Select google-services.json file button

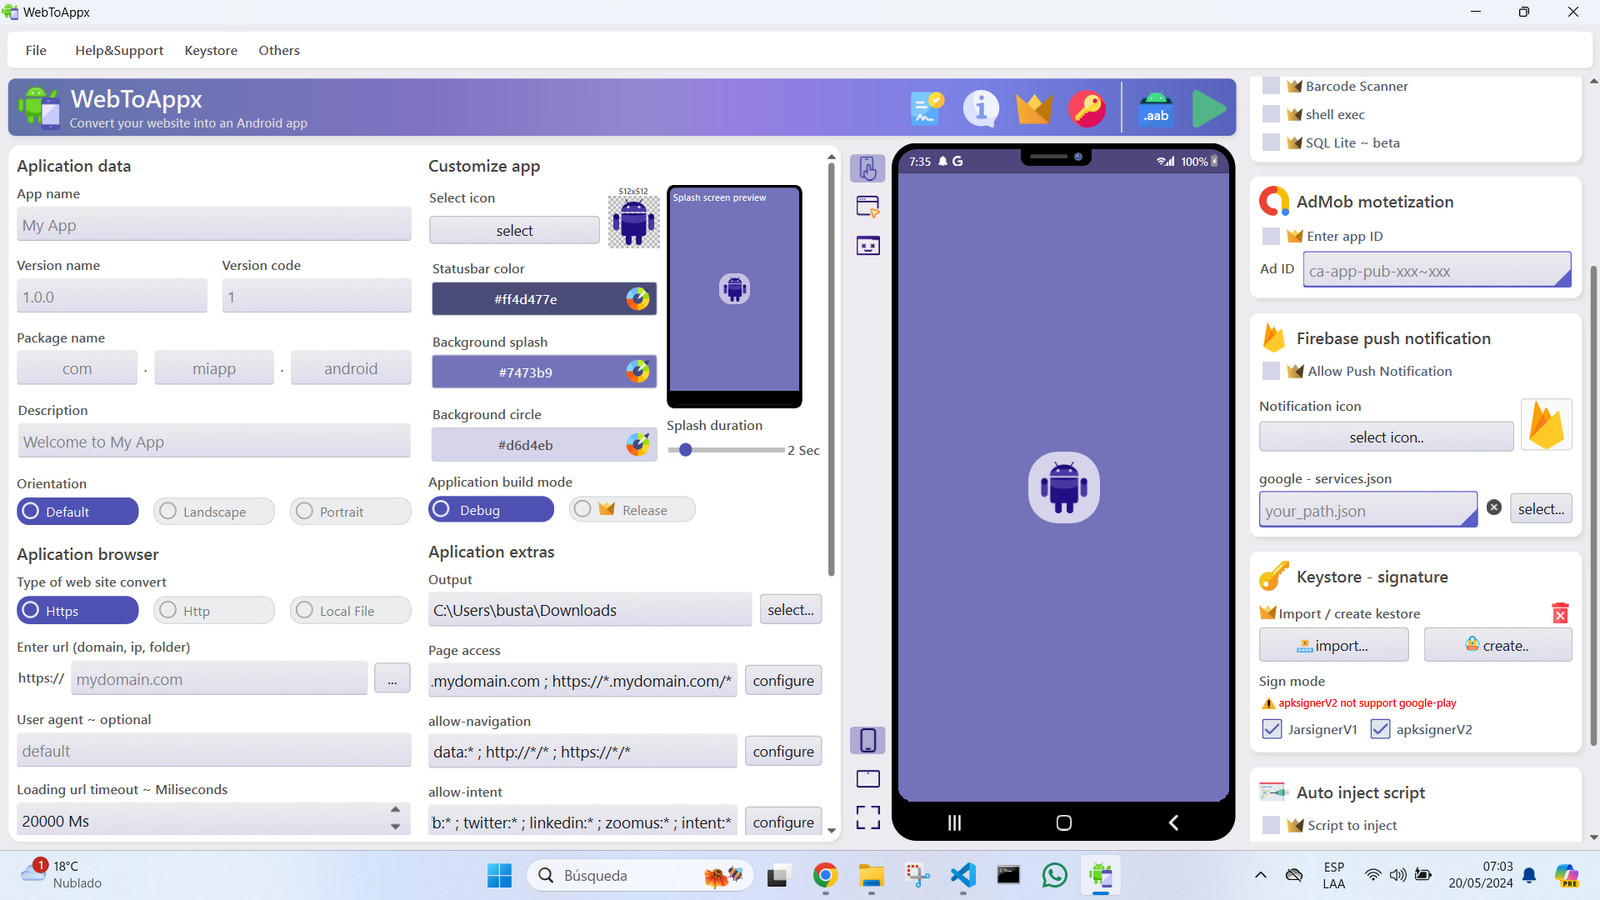[x=1541, y=509]
